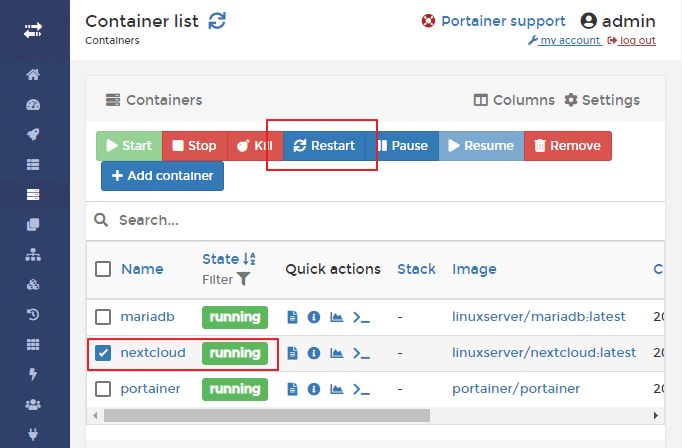Image resolution: width=682 pixels, height=448 pixels.
Task: Click the horizontal scrollbar thumb
Action: coord(267,415)
